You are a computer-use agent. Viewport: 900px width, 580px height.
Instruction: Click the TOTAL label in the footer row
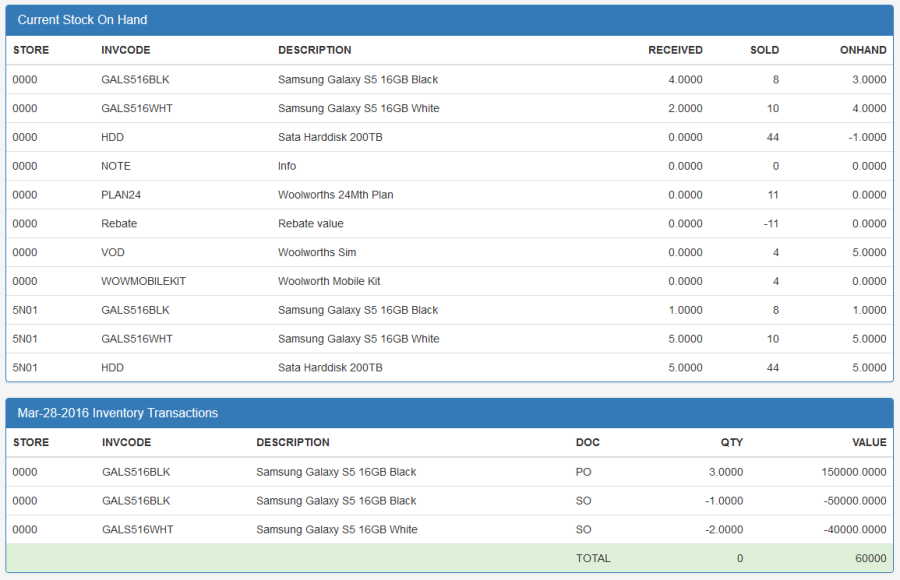(x=593, y=558)
